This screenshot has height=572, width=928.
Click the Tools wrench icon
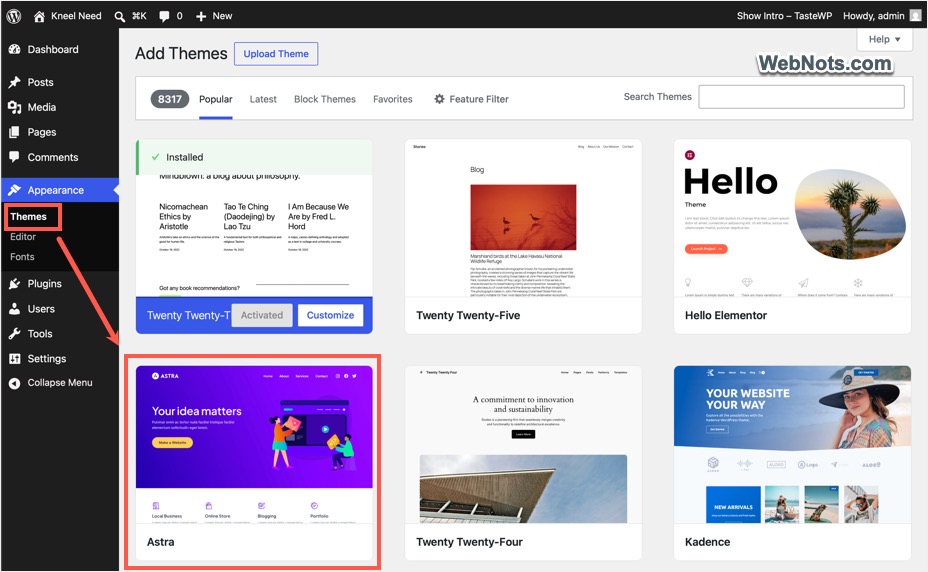15,333
